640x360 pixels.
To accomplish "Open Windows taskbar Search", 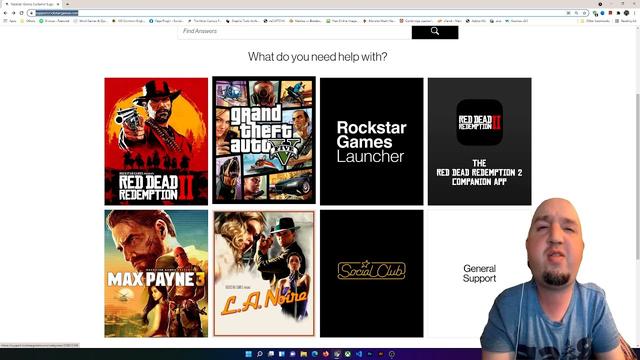I will [260, 354].
